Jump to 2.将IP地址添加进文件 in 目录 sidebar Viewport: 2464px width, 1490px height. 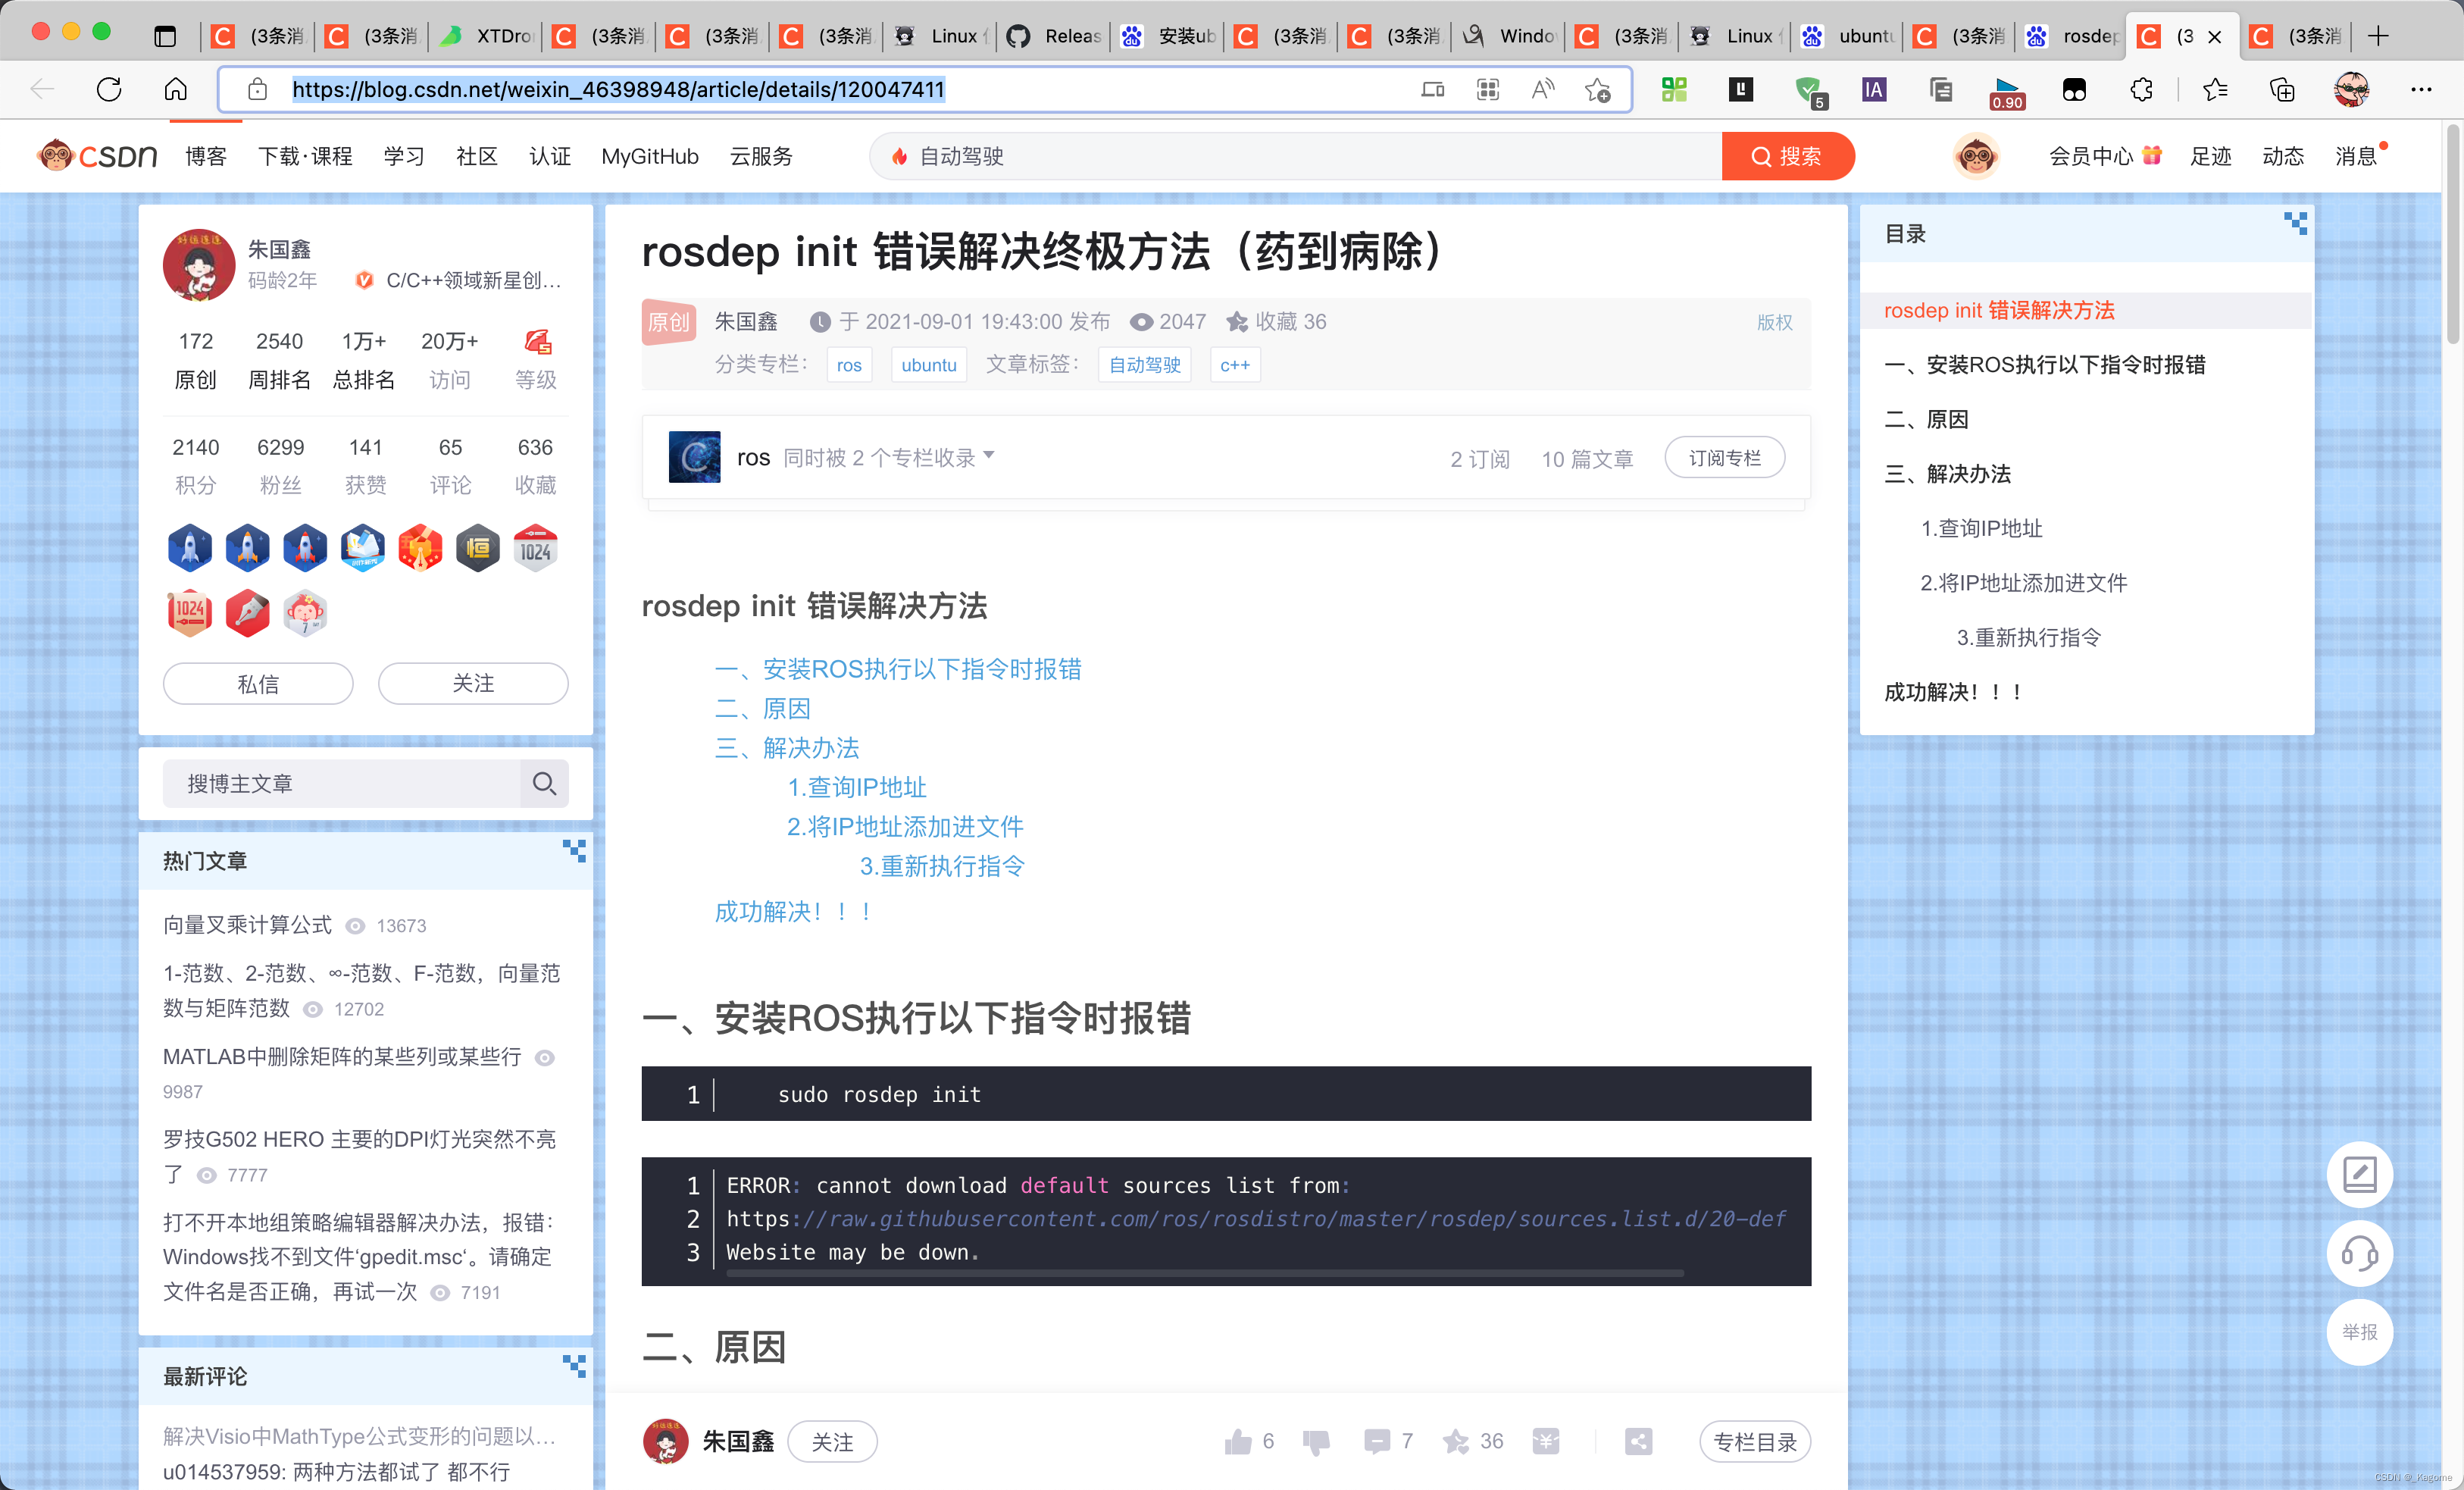click(x=2023, y=582)
